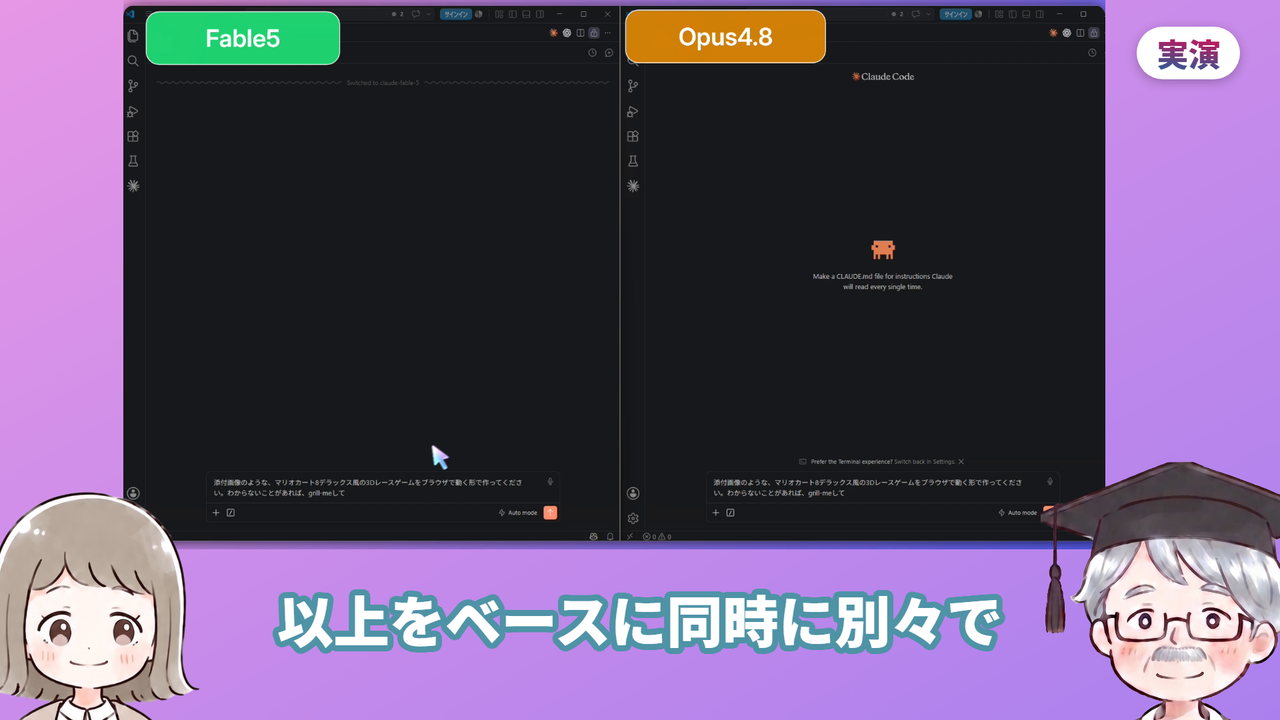Open Run and Debug in right window

(x=633, y=111)
